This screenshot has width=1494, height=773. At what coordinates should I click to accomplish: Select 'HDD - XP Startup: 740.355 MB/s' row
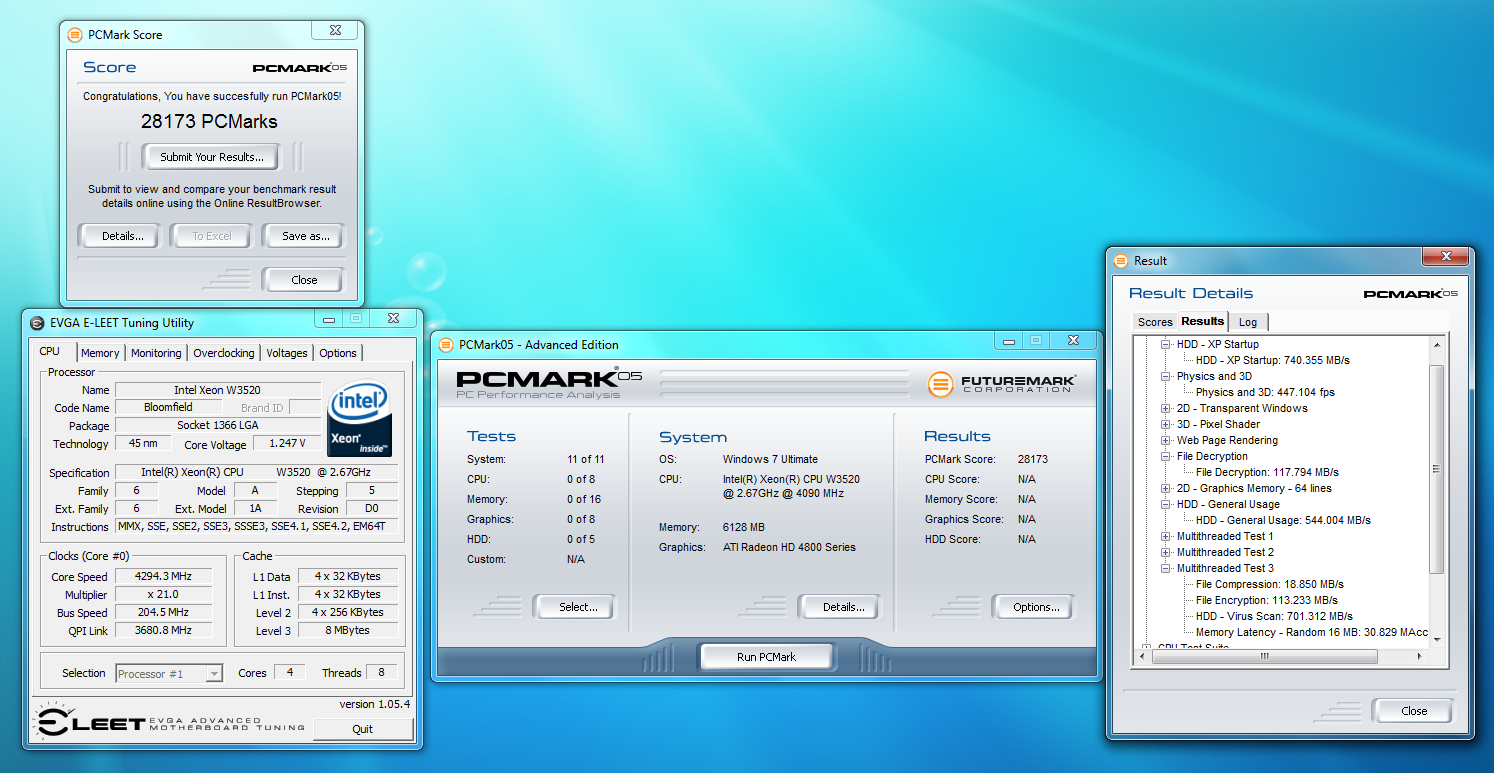tap(1274, 360)
